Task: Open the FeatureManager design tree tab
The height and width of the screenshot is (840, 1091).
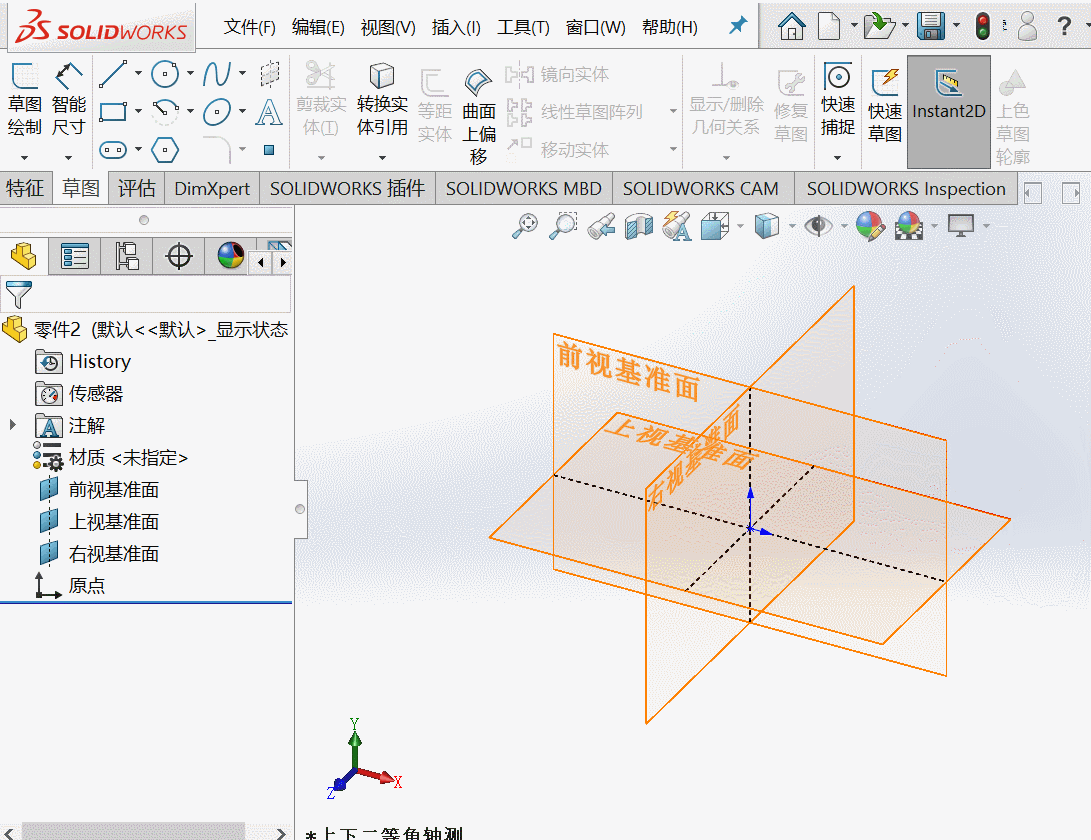Action: click(x=24, y=256)
